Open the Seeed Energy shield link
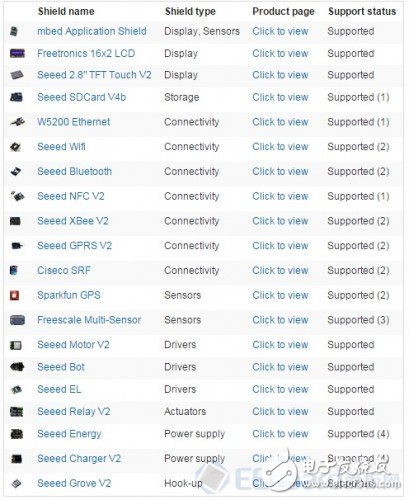The width and height of the screenshot is (409, 500). point(69,434)
